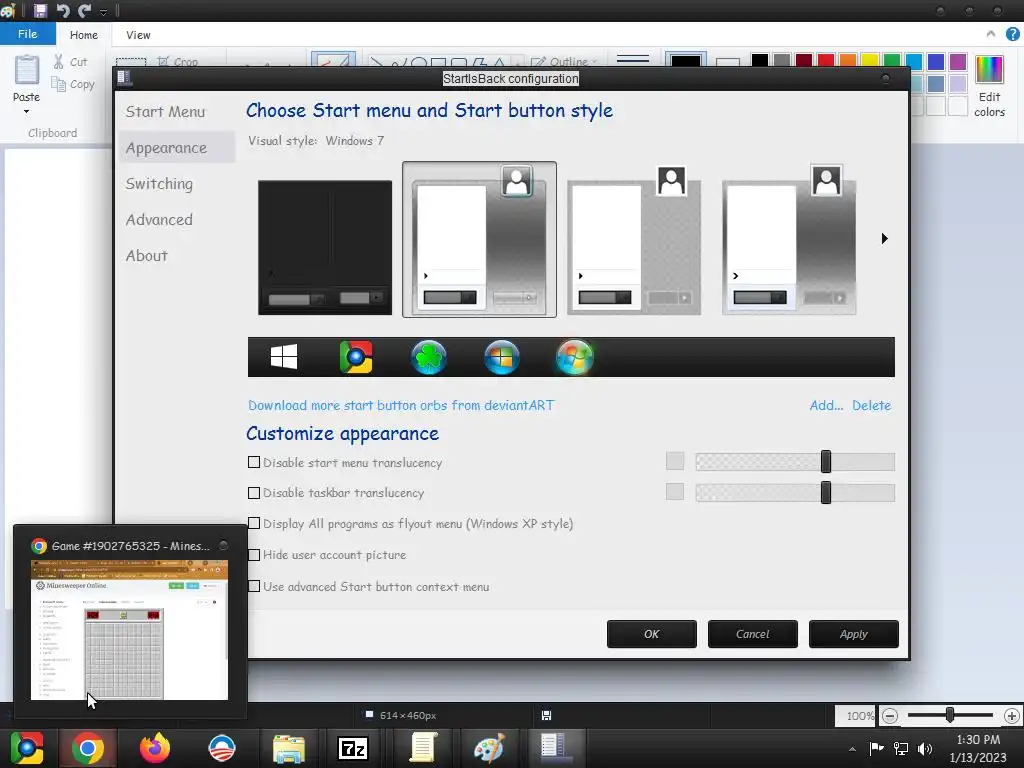Screen dimensions: 1024x768
Task: Select the green clover start button orb
Action: [429, 357]
